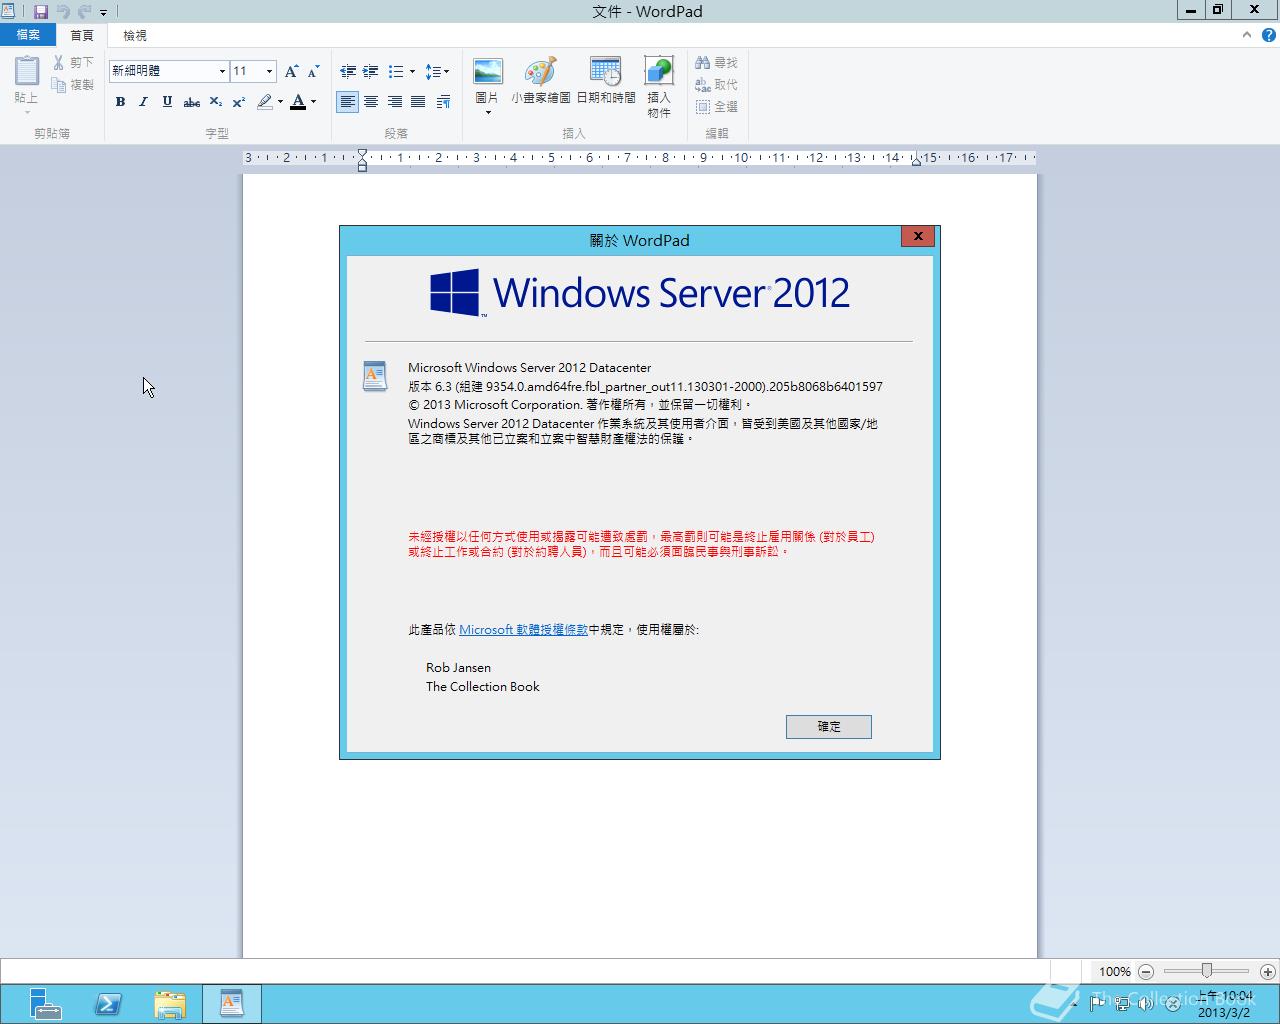Click the justify text icon

click(418, 102)
